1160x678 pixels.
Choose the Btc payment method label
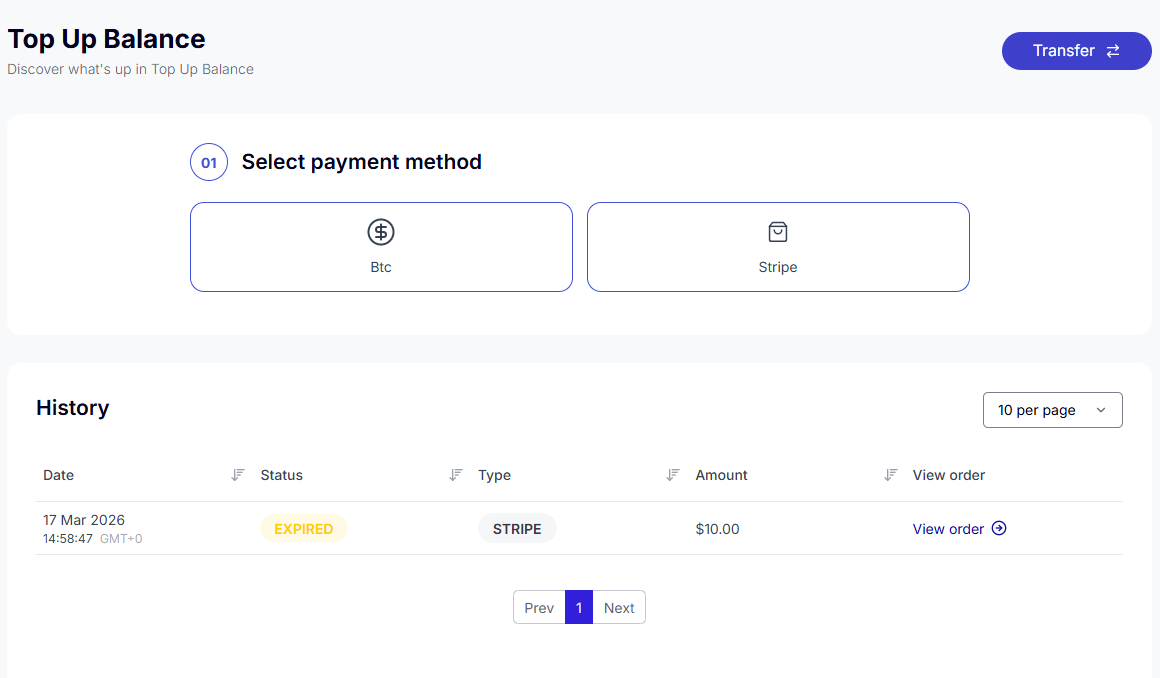point(381,267)
